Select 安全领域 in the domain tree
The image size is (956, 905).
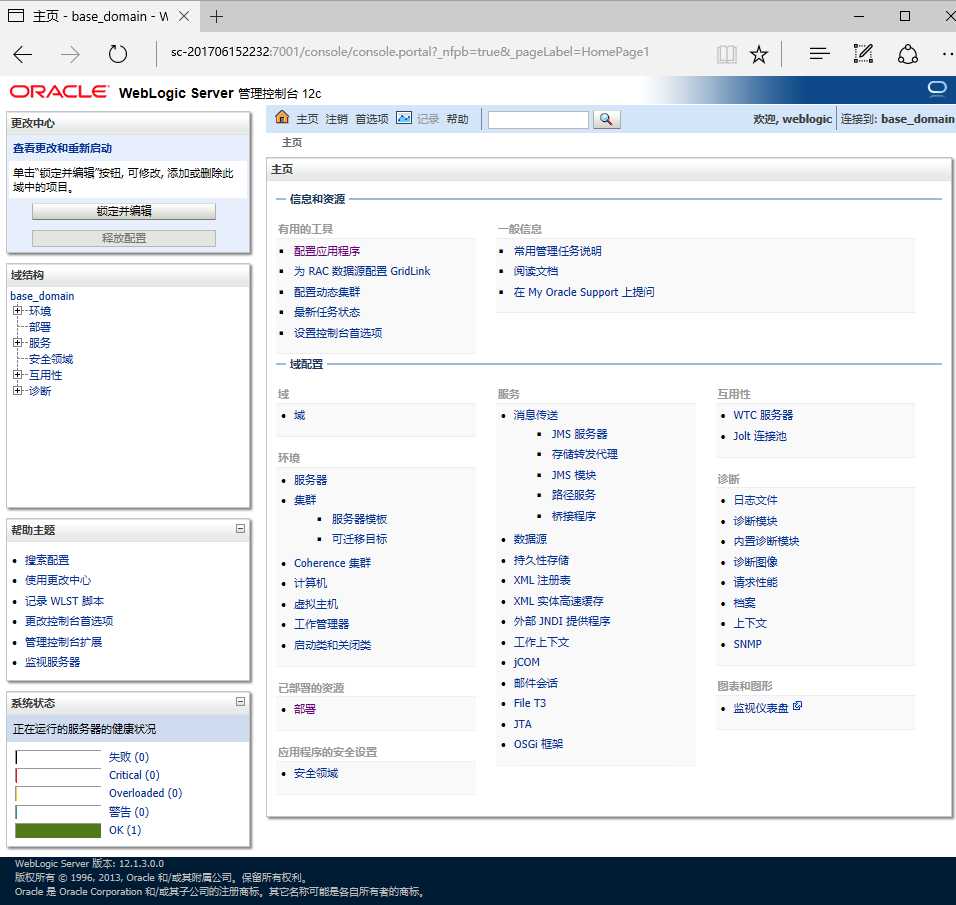51,359
